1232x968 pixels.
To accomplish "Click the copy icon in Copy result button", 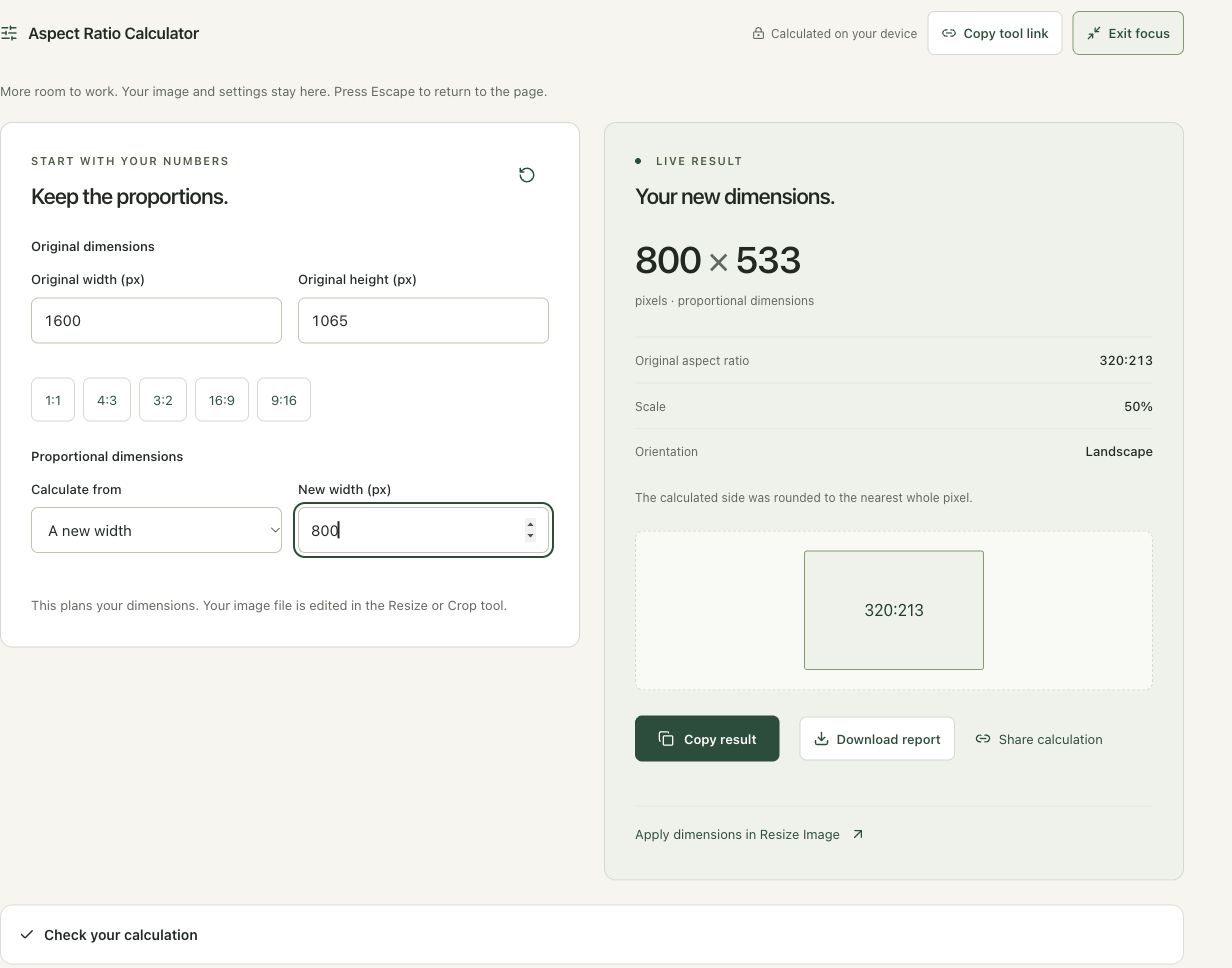I will (666, 739).
